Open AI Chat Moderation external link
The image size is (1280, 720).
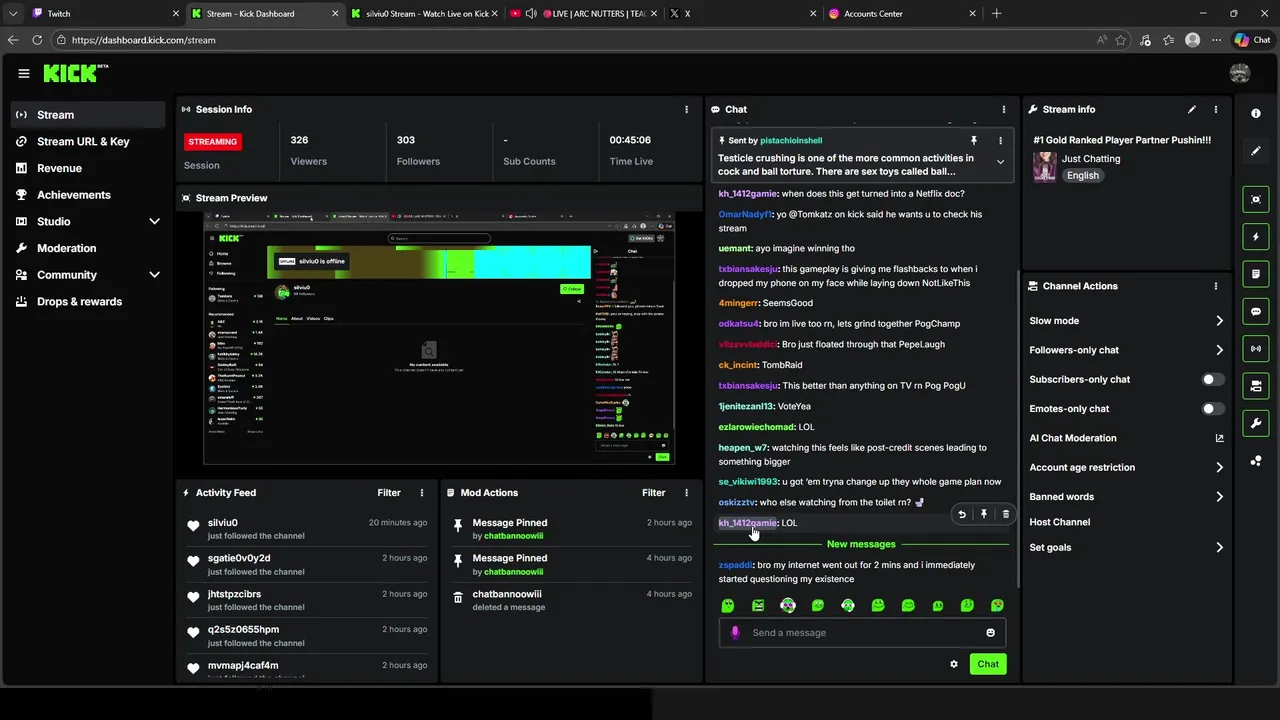tap(1219, 438)
